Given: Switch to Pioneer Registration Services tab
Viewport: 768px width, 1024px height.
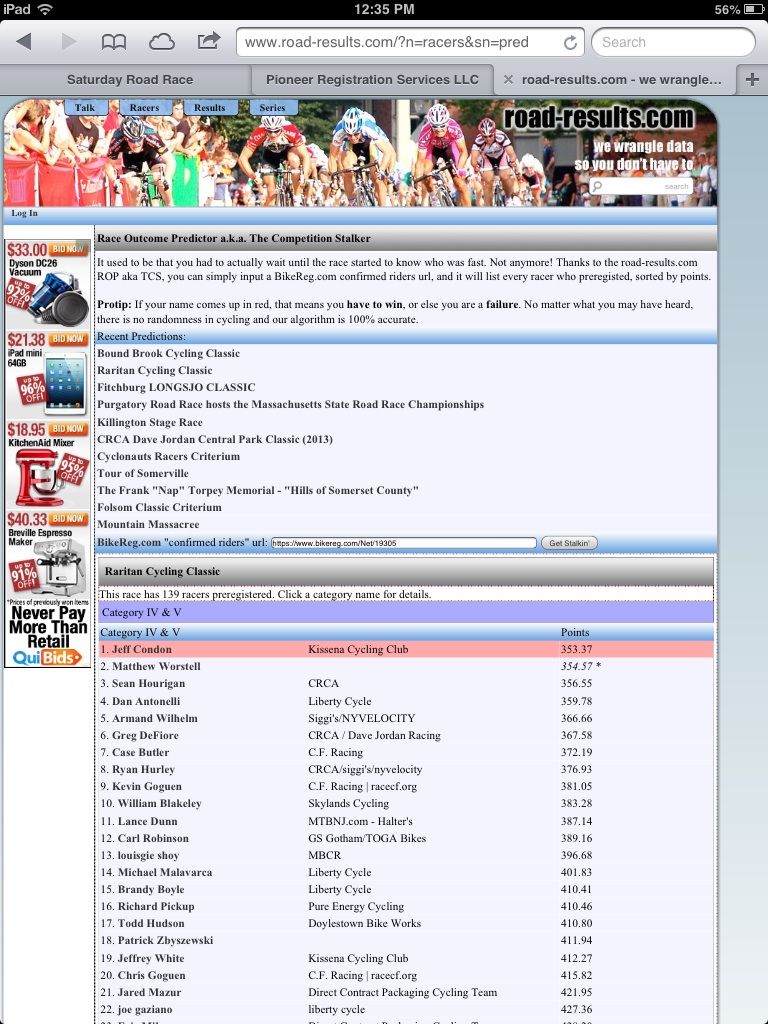Looking at the screenshot, I should (372, 80).
